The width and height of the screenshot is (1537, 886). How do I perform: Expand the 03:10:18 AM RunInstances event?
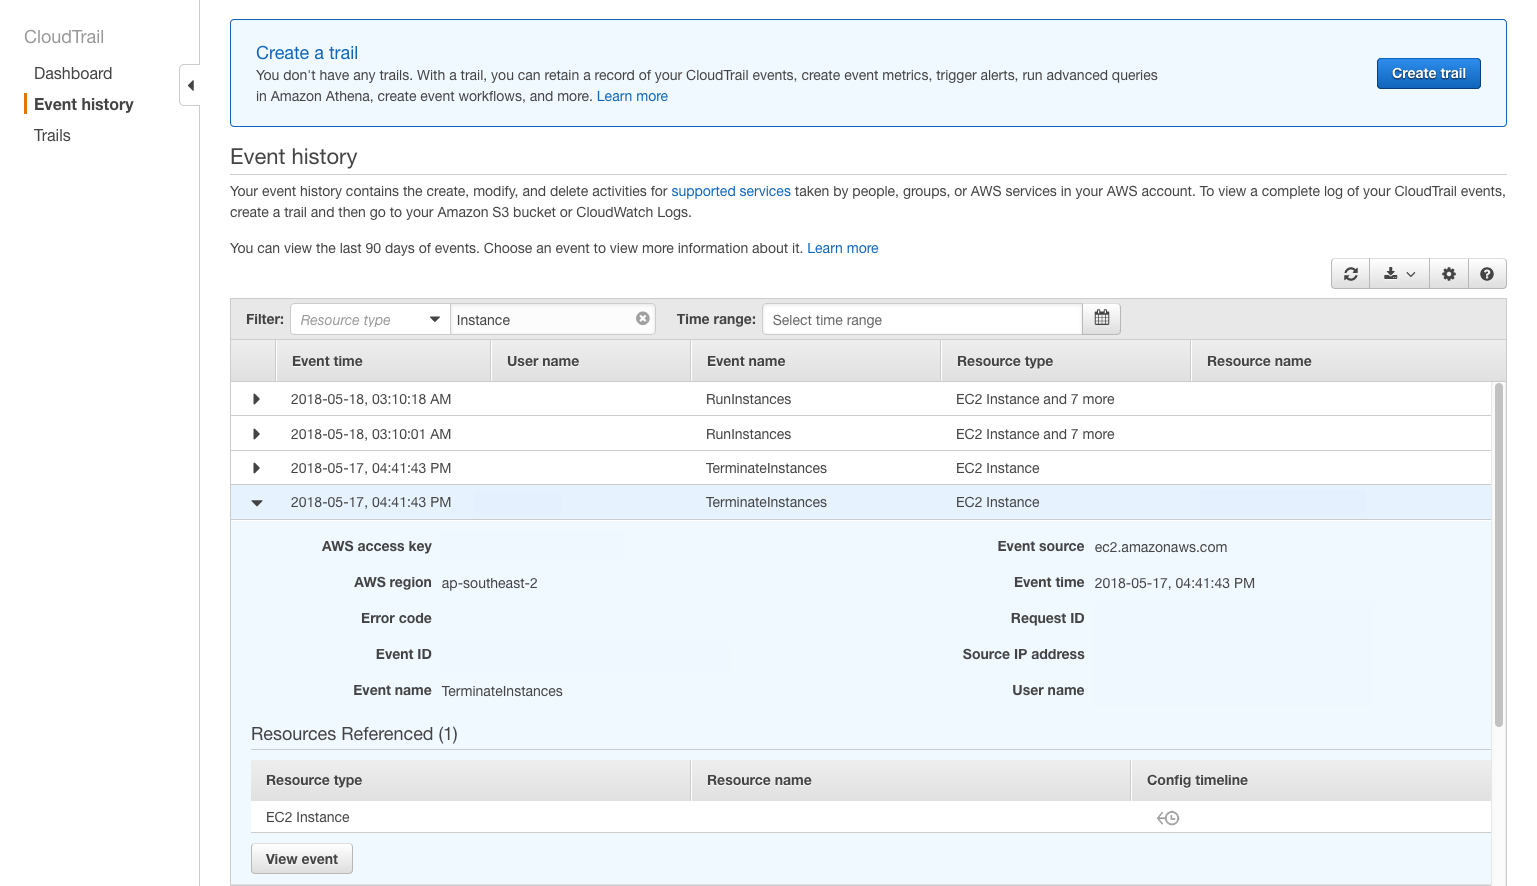tap(256, 399)
